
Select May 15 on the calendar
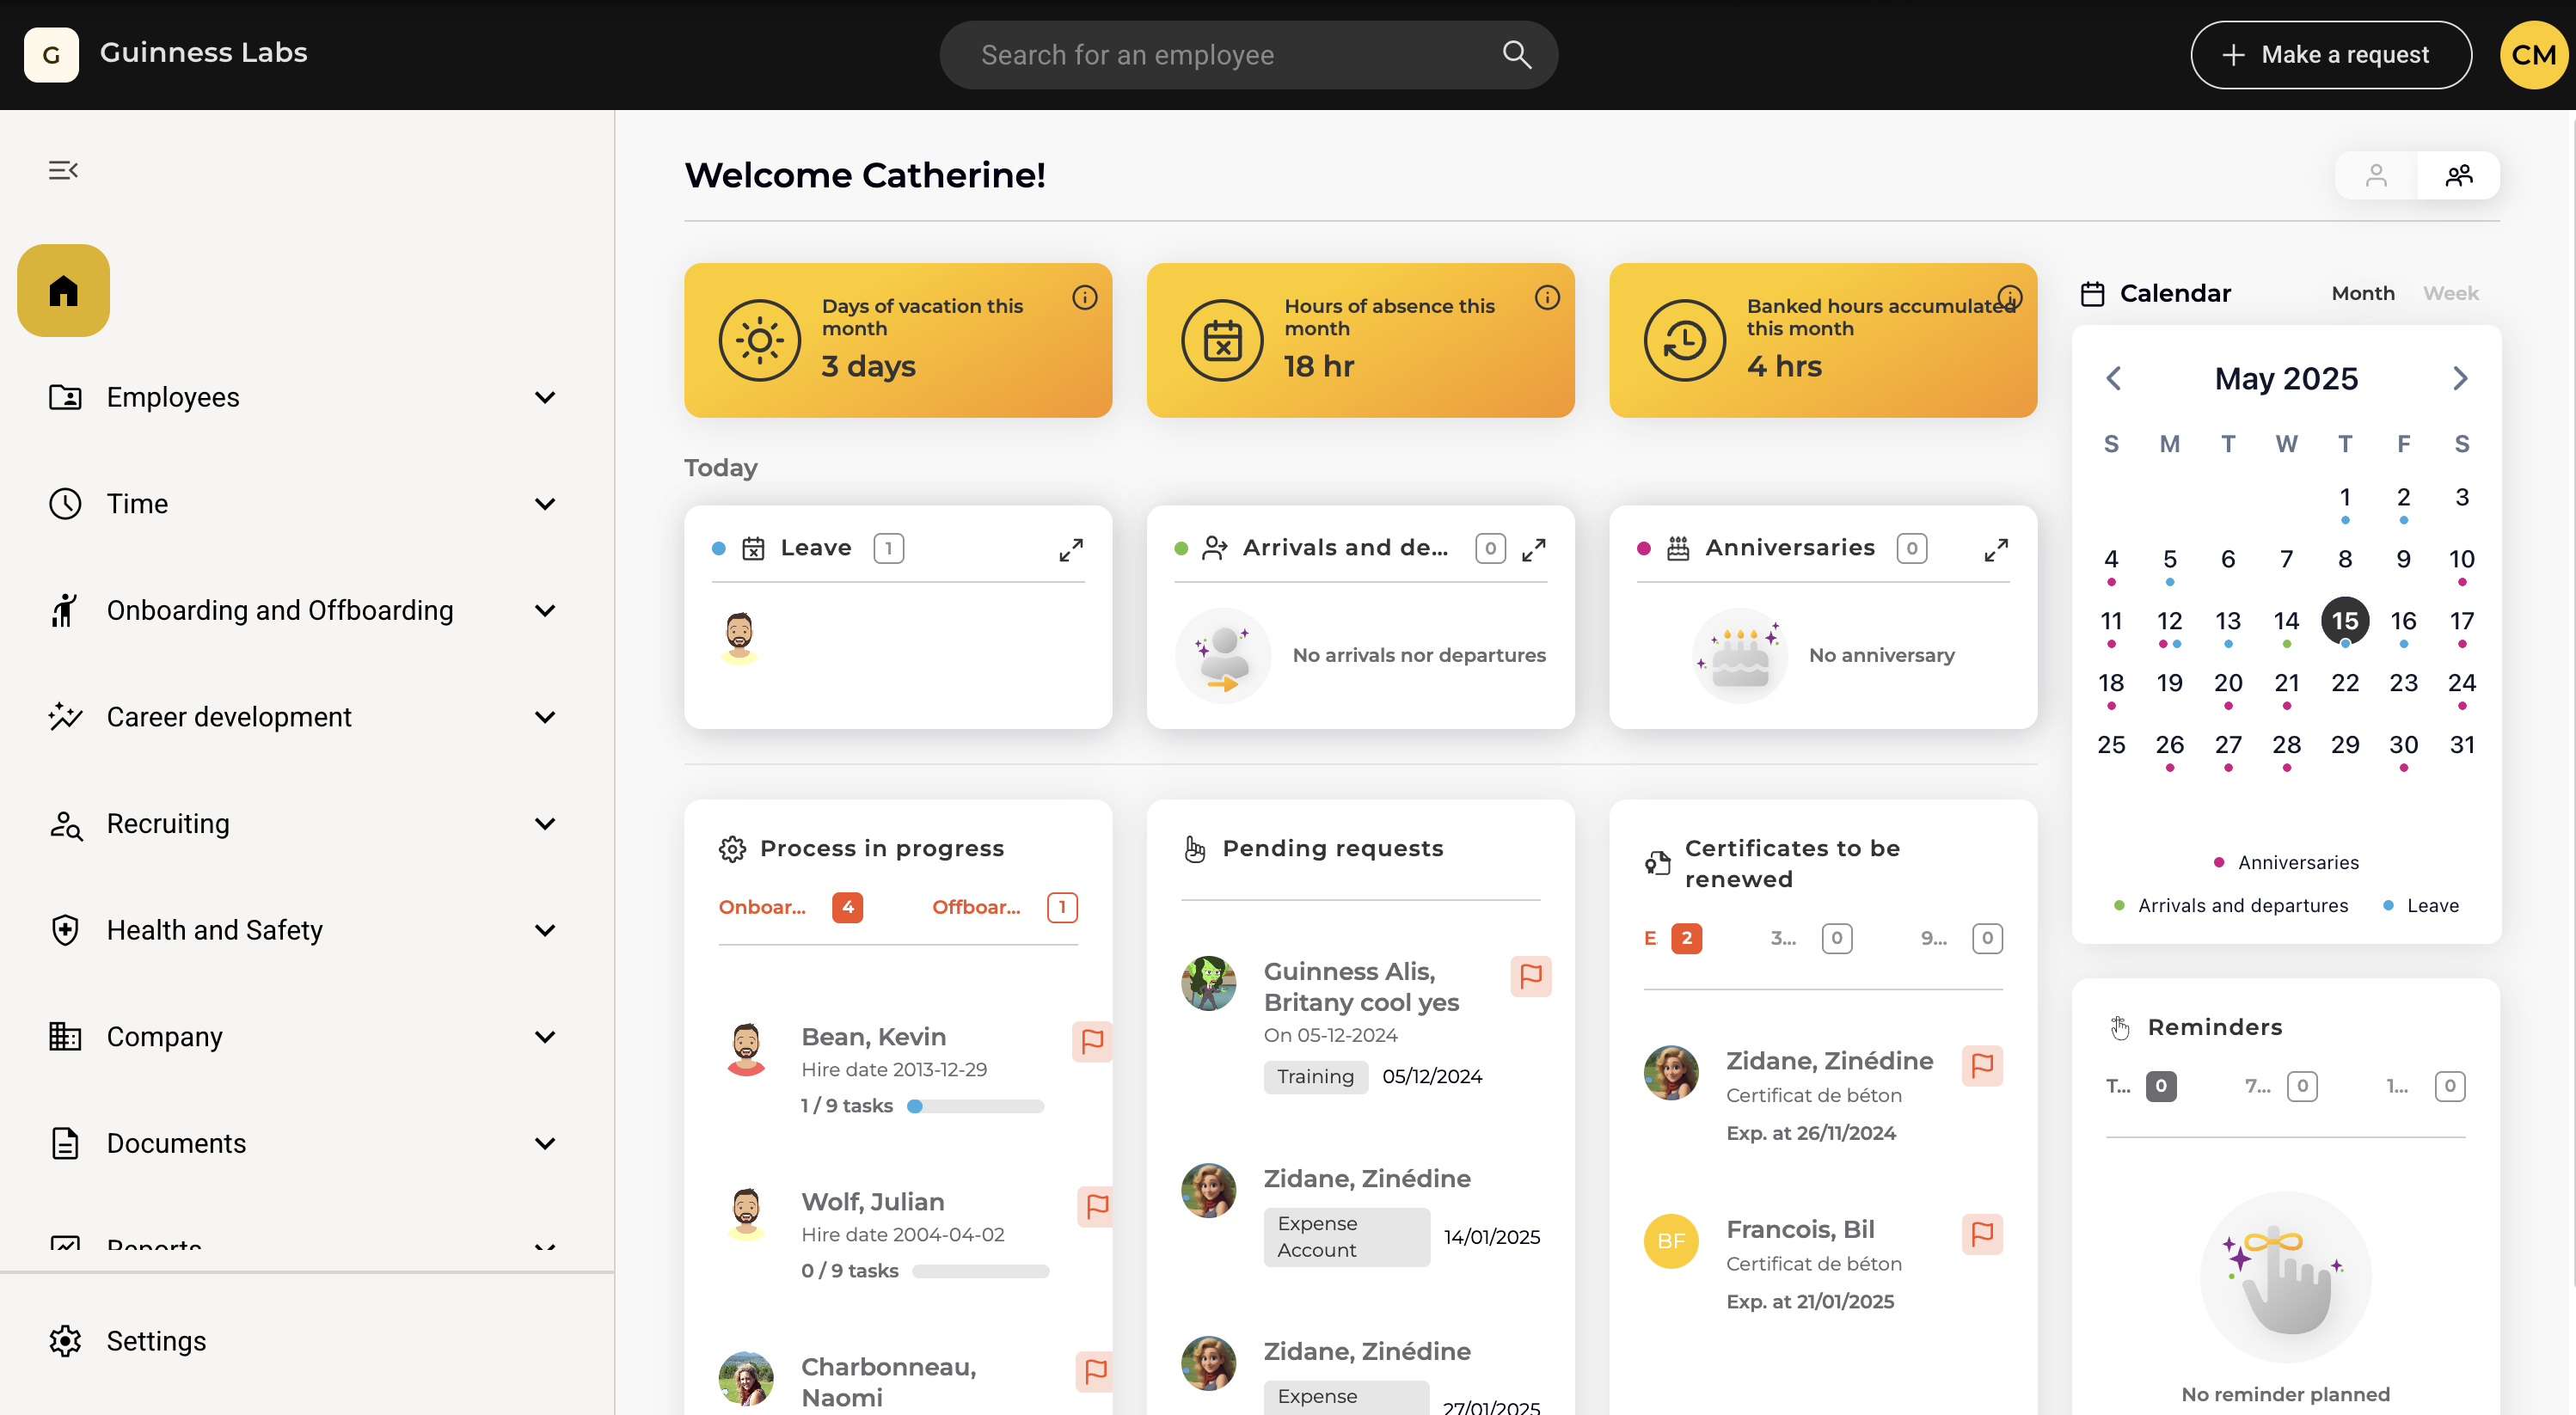(2346, 620)
